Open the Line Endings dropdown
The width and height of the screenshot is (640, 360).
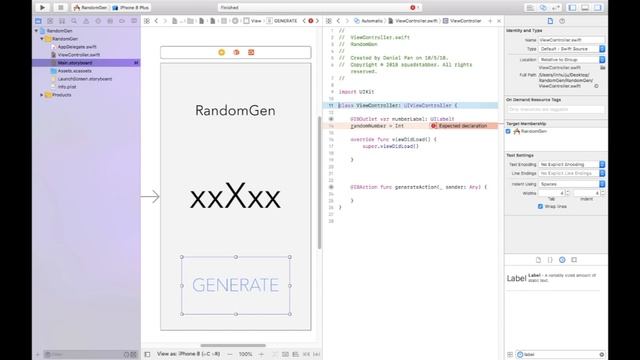(572, 173)
